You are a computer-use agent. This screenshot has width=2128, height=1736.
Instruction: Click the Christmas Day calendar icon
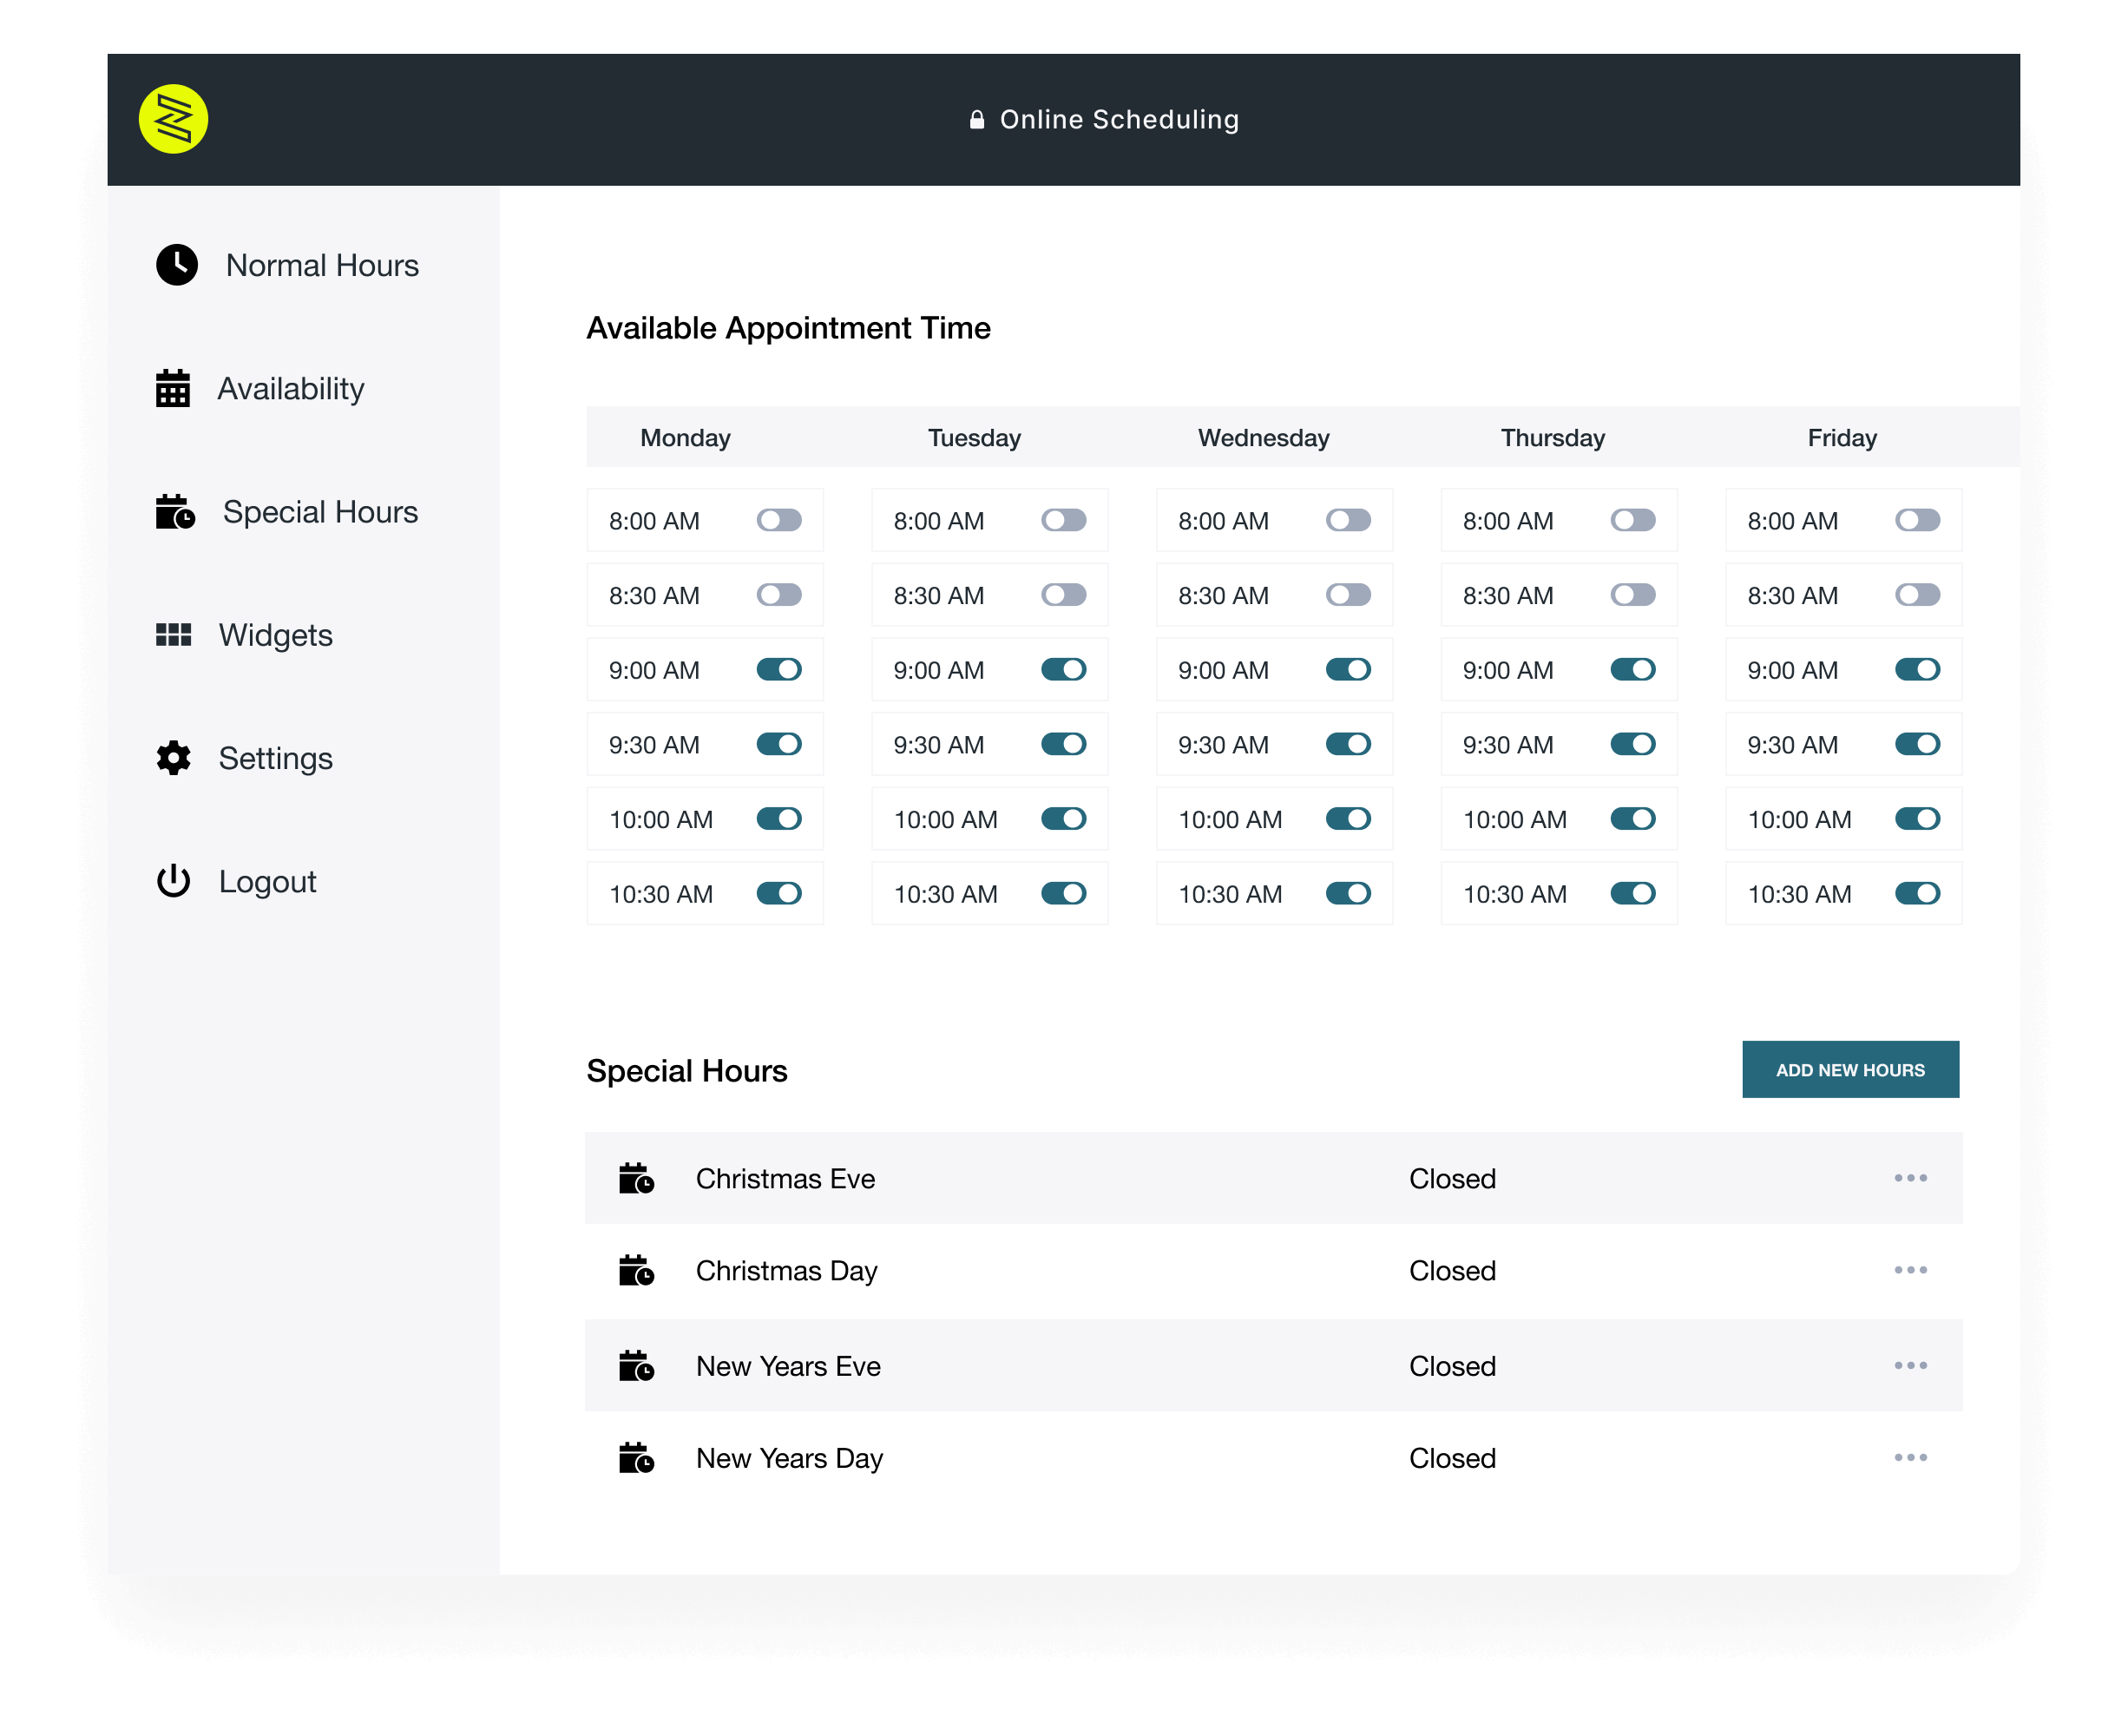pos(636,1270)
